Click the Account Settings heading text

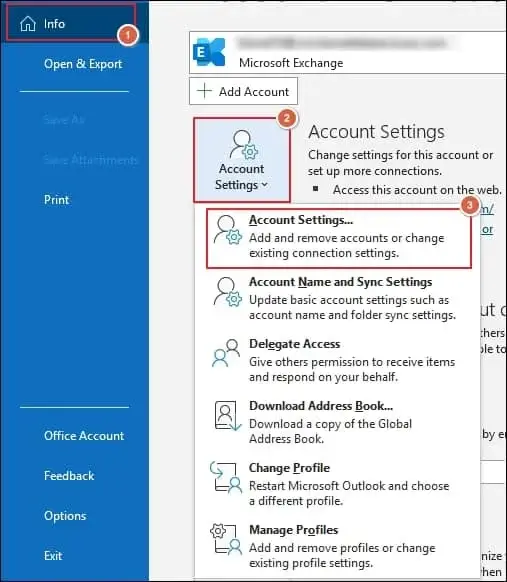[x=376, y=132]
